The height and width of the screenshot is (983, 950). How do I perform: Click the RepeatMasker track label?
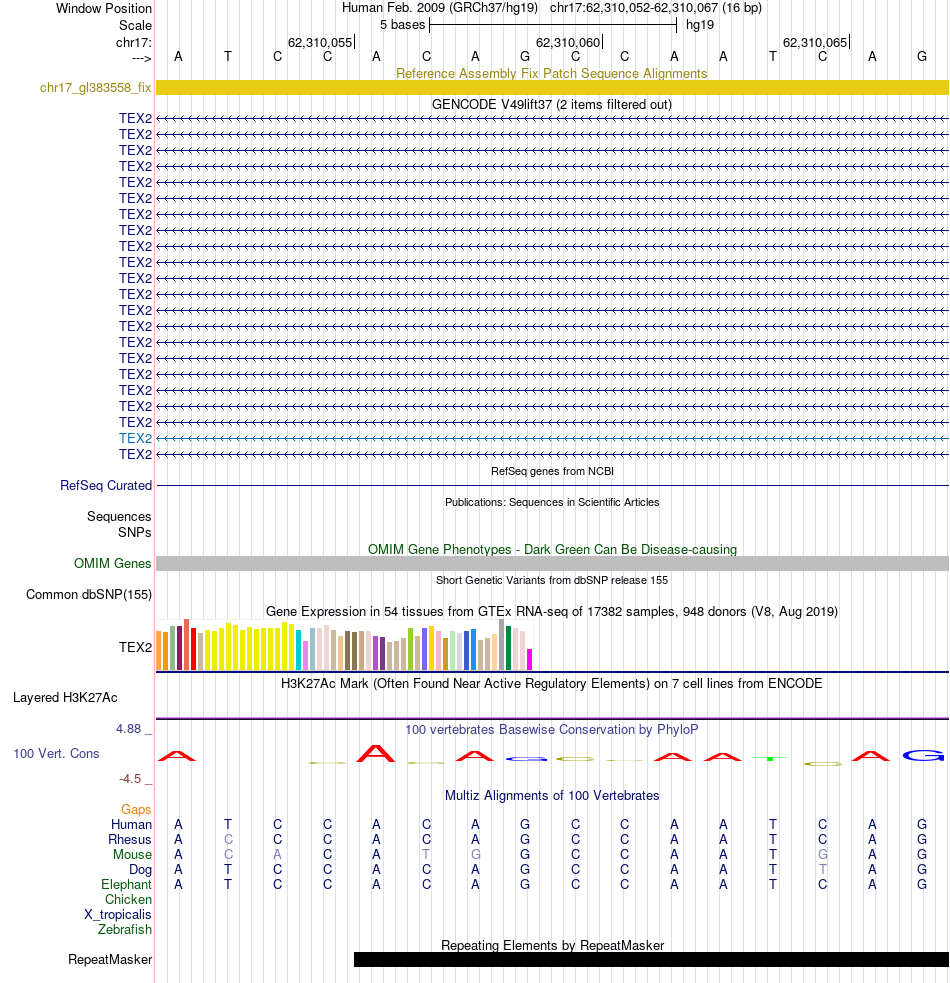110,960
